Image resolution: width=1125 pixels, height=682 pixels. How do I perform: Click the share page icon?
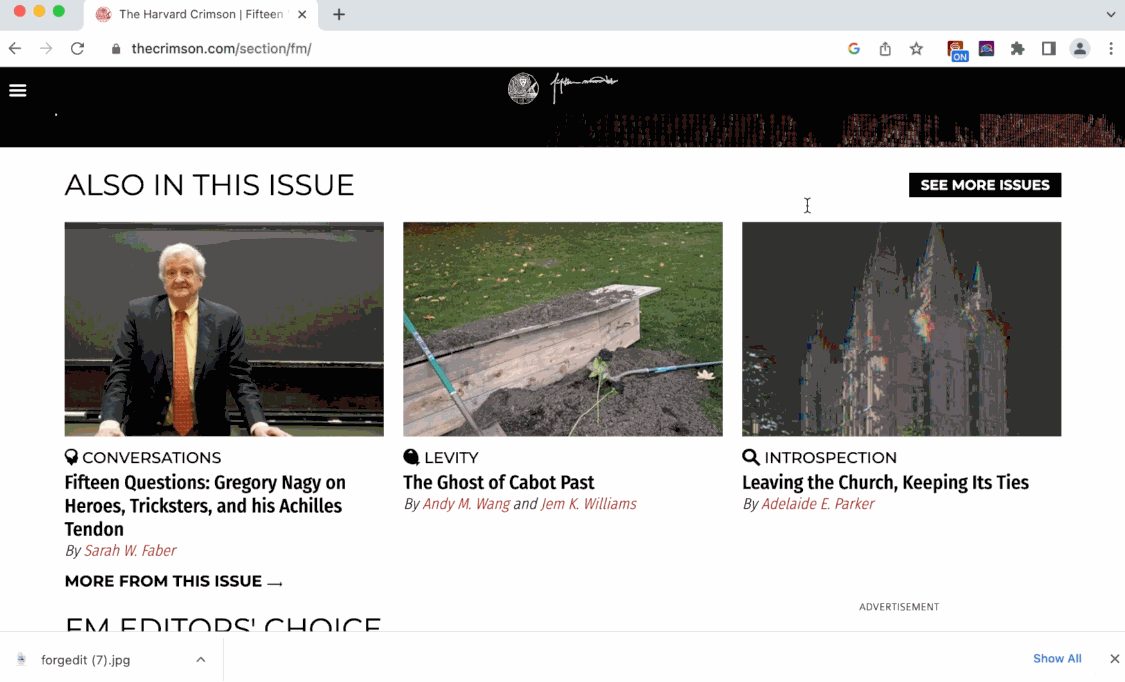885,49
